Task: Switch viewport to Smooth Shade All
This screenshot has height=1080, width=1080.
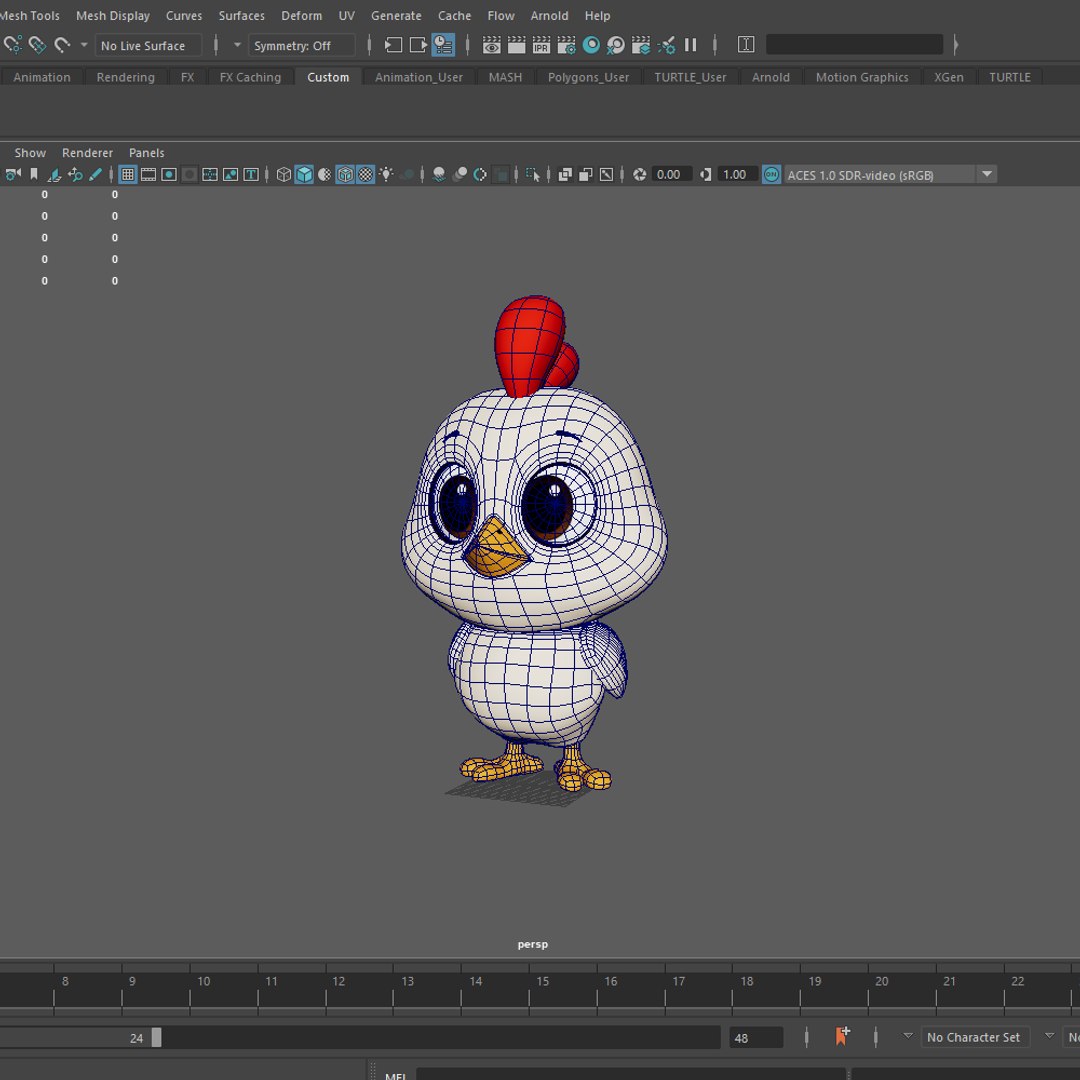Action: point(304,175)
